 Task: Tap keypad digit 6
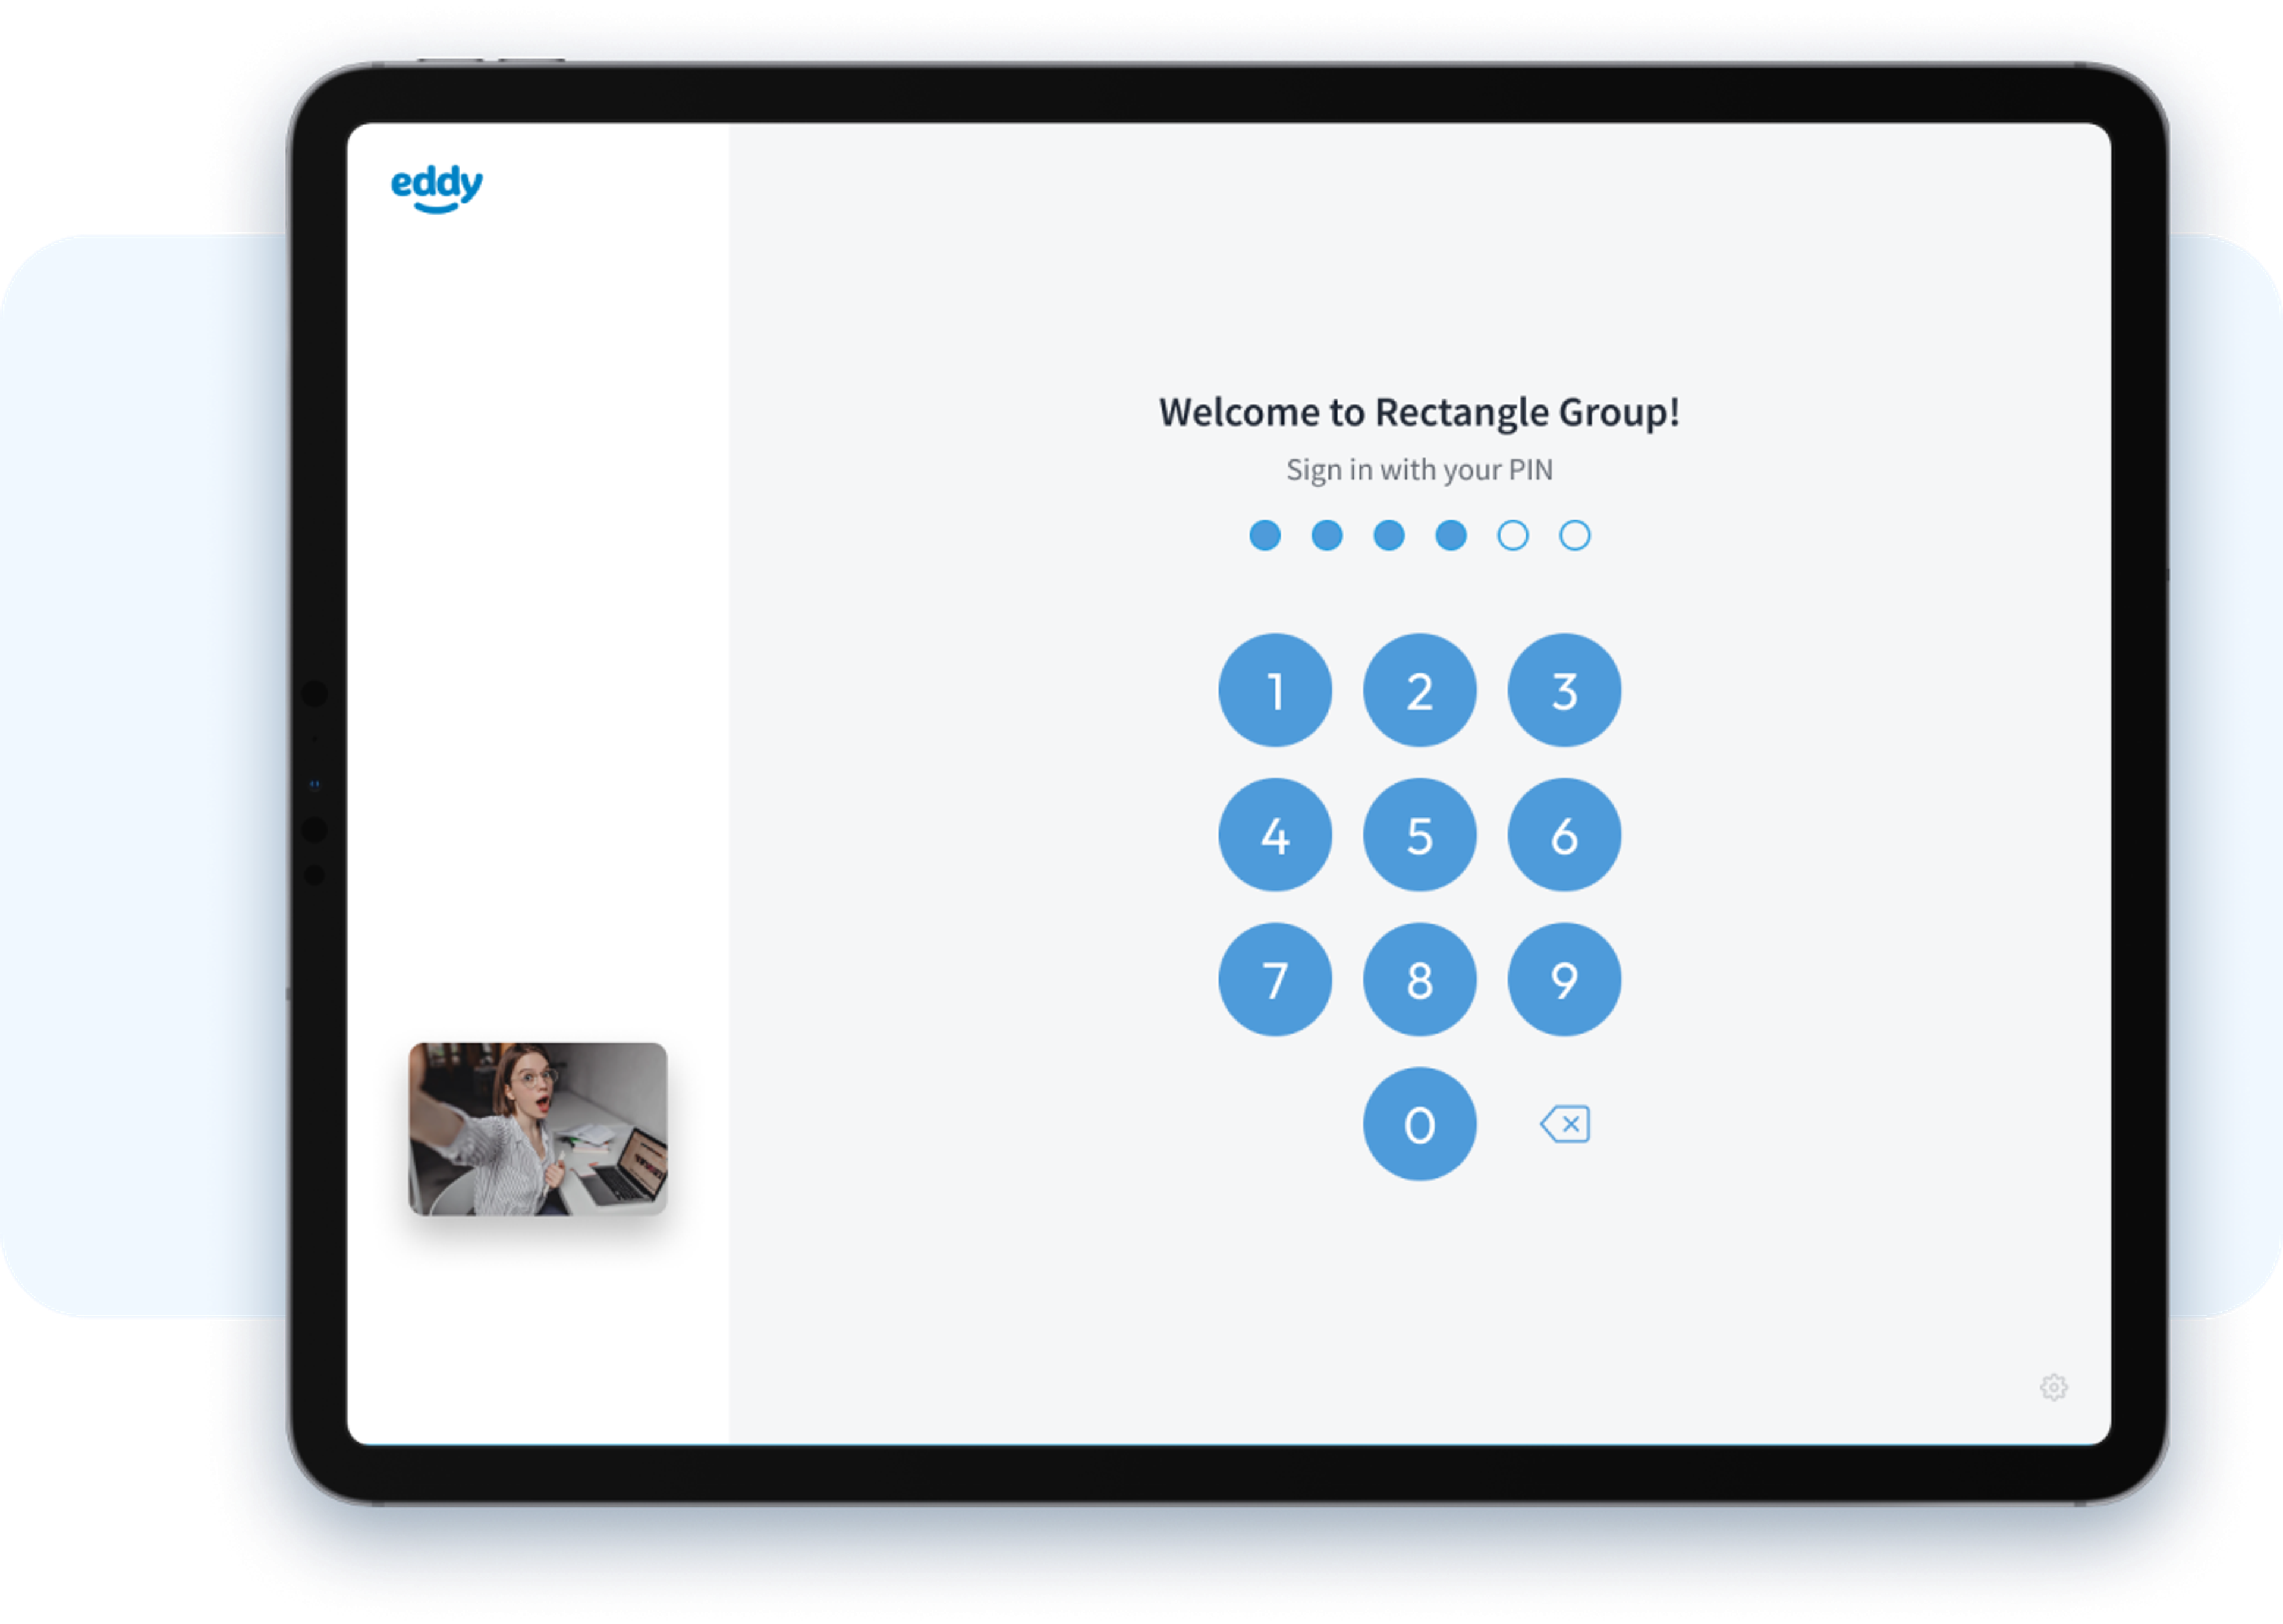click(1564, 835)
